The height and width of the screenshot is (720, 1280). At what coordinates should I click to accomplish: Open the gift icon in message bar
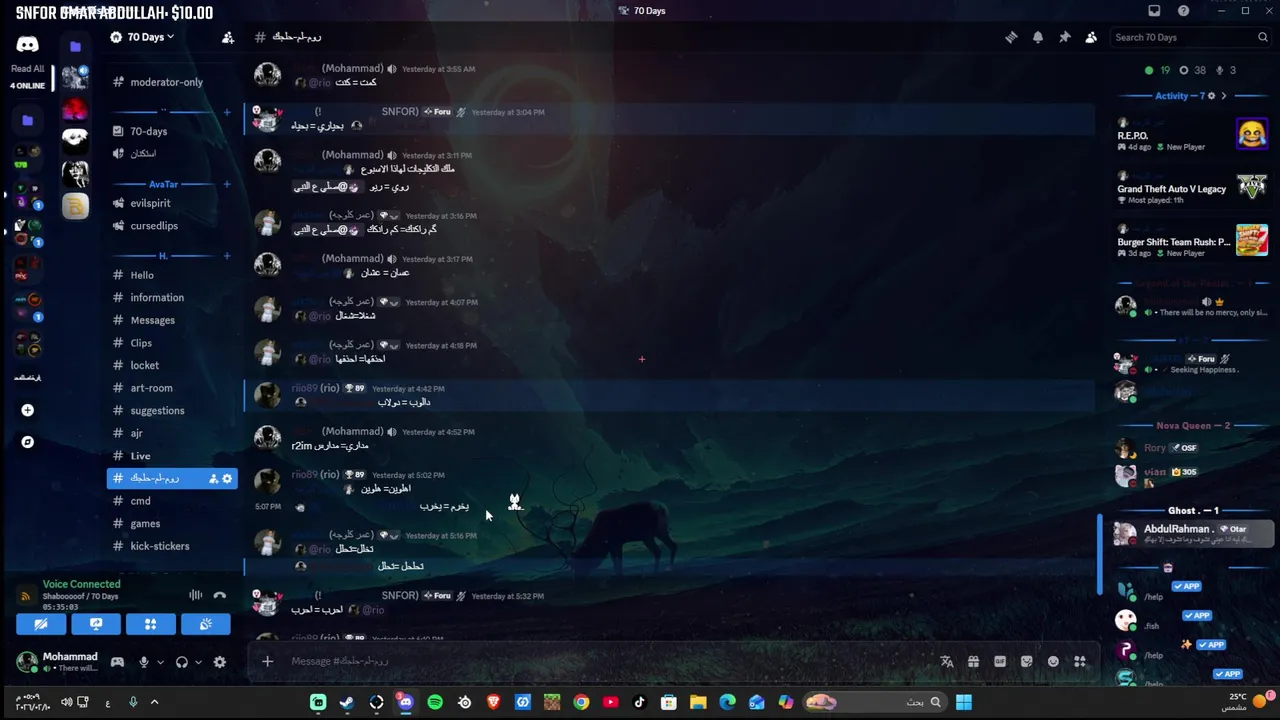click(x=973, y=661)
